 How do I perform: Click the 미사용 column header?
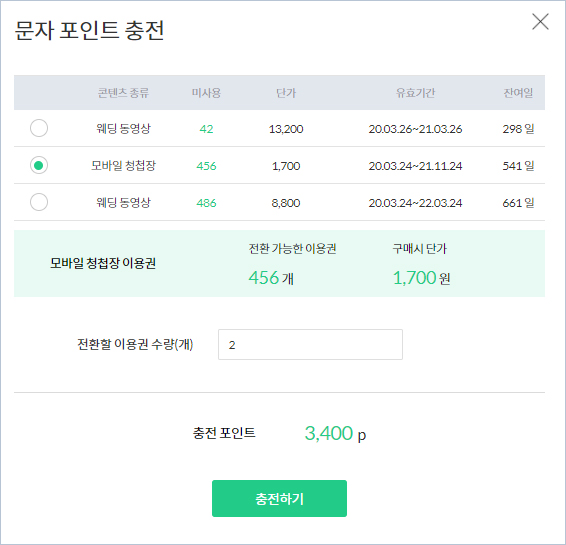pos(206,93)
